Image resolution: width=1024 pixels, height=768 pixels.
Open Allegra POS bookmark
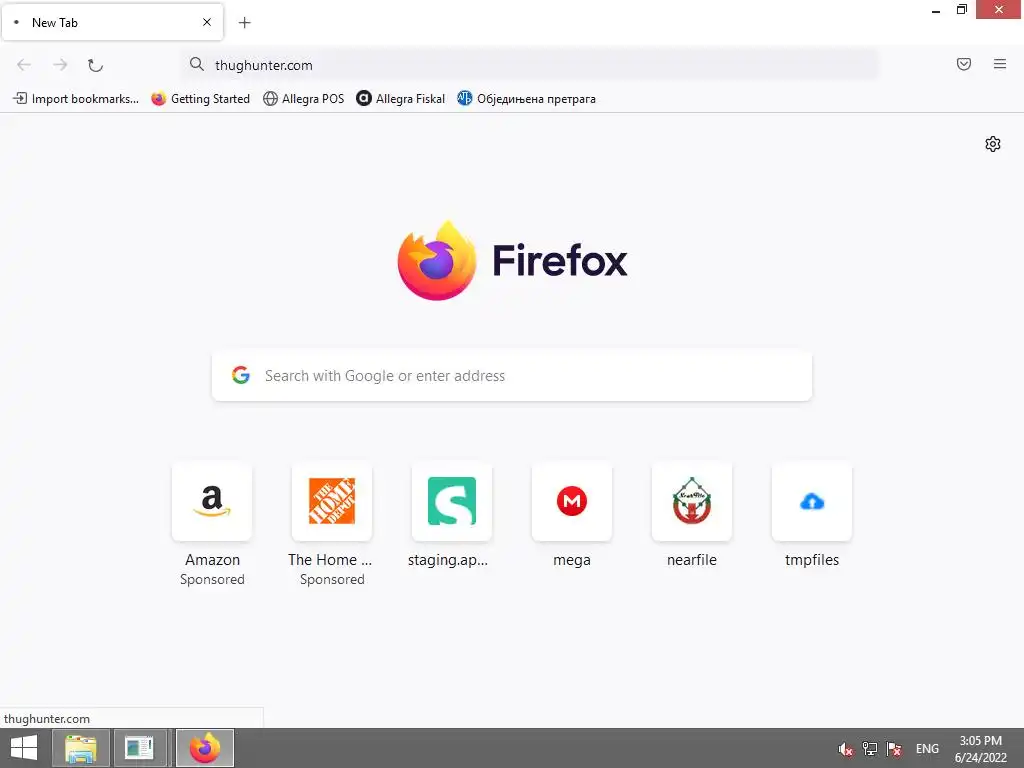tap(303, 99)
